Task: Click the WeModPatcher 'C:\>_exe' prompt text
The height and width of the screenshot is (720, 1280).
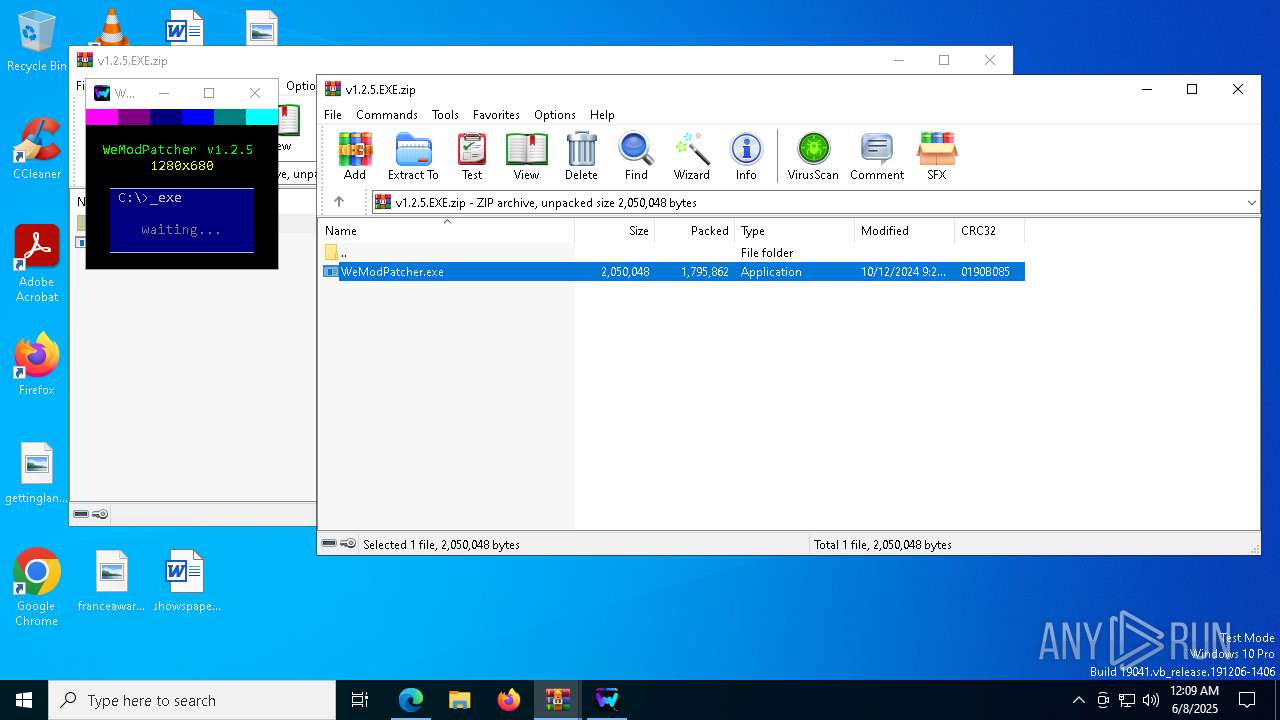Action: point(150,198)
